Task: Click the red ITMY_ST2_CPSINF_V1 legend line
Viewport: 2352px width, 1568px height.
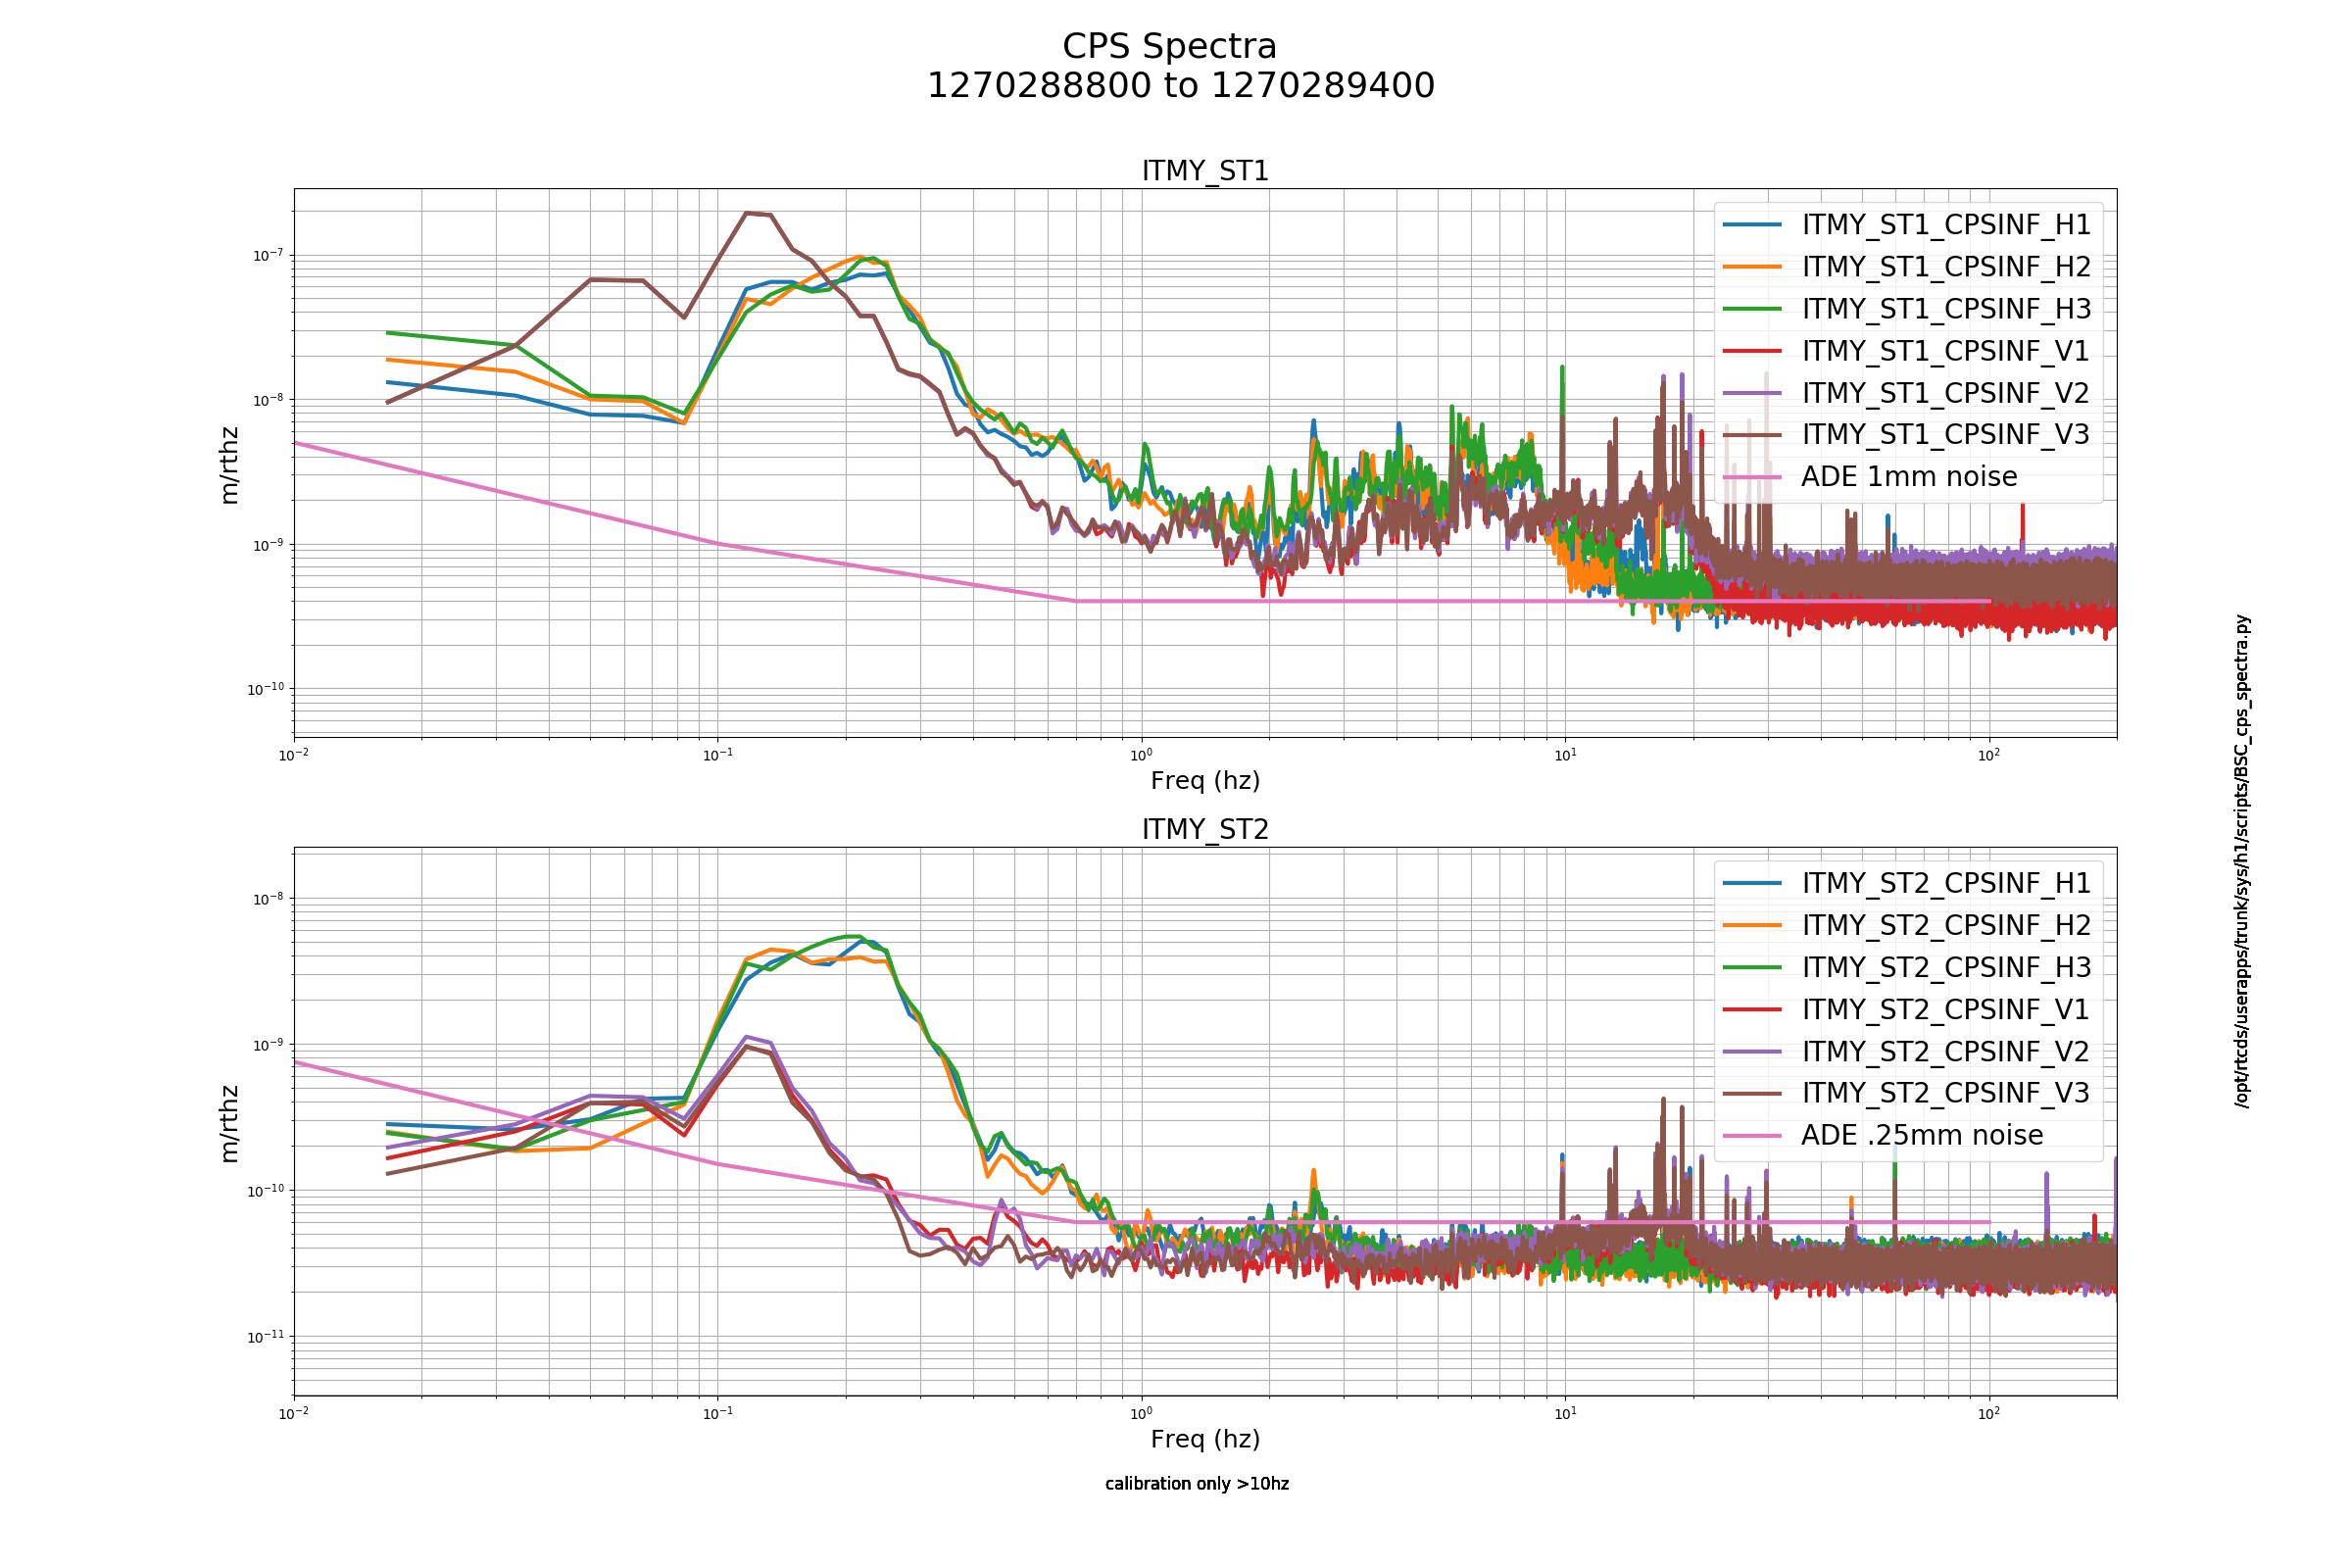Action: tap(1752, 1009)
